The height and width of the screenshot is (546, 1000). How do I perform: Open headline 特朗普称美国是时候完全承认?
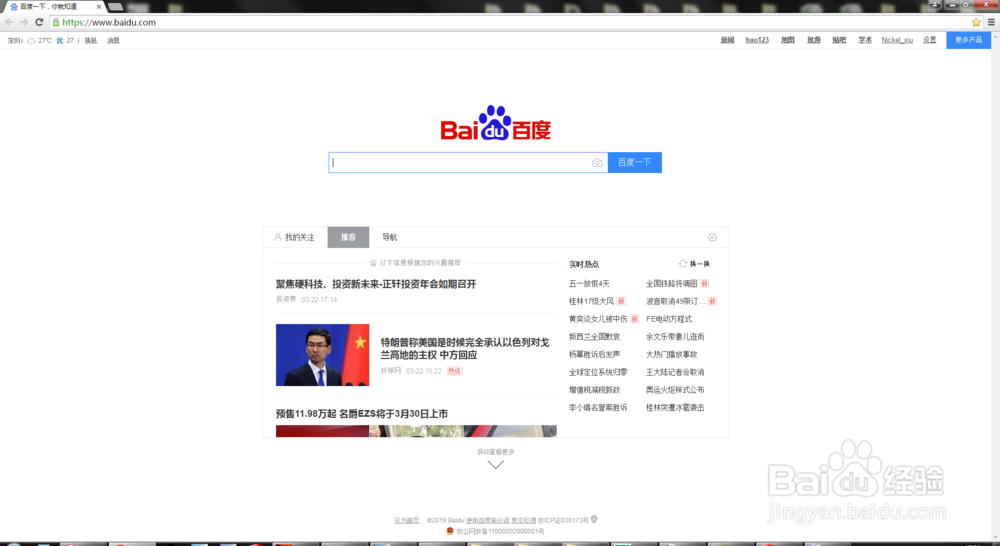coord(465,349)
